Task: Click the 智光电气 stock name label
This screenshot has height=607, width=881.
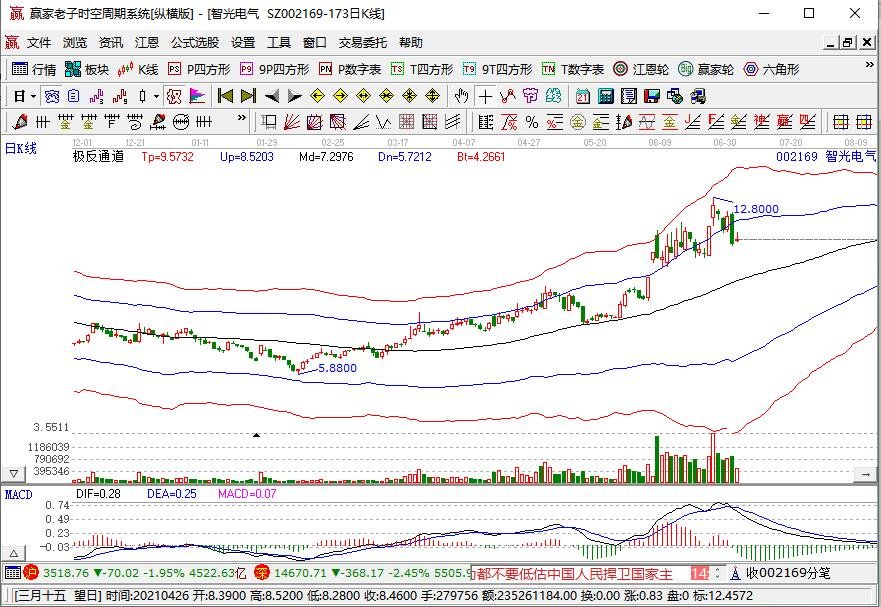Action: point(851,156)
